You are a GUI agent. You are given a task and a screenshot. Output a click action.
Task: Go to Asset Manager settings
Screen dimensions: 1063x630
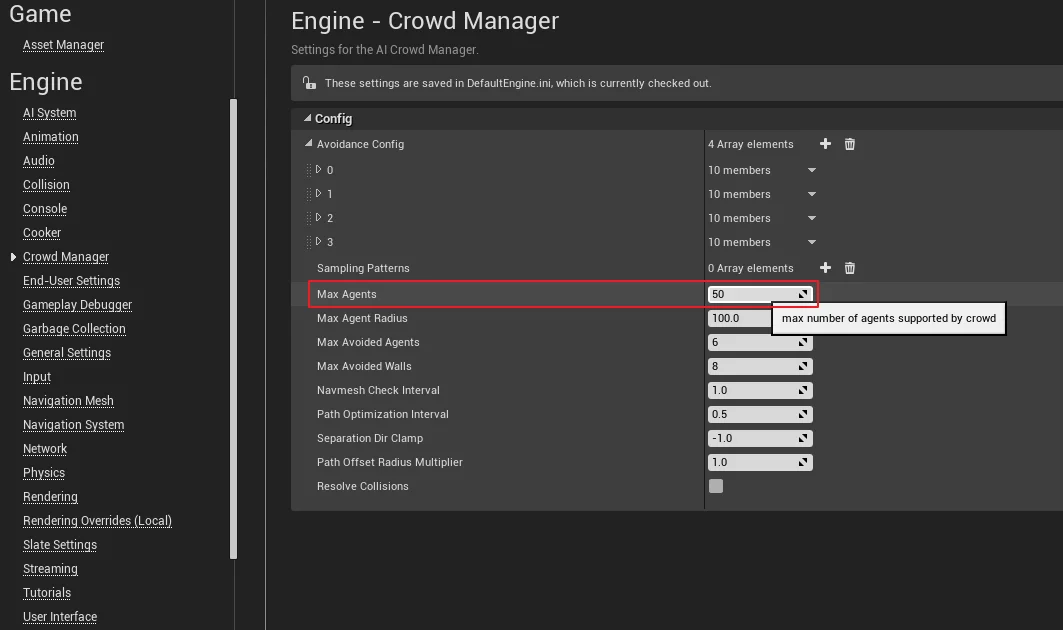tap(63, 45)
